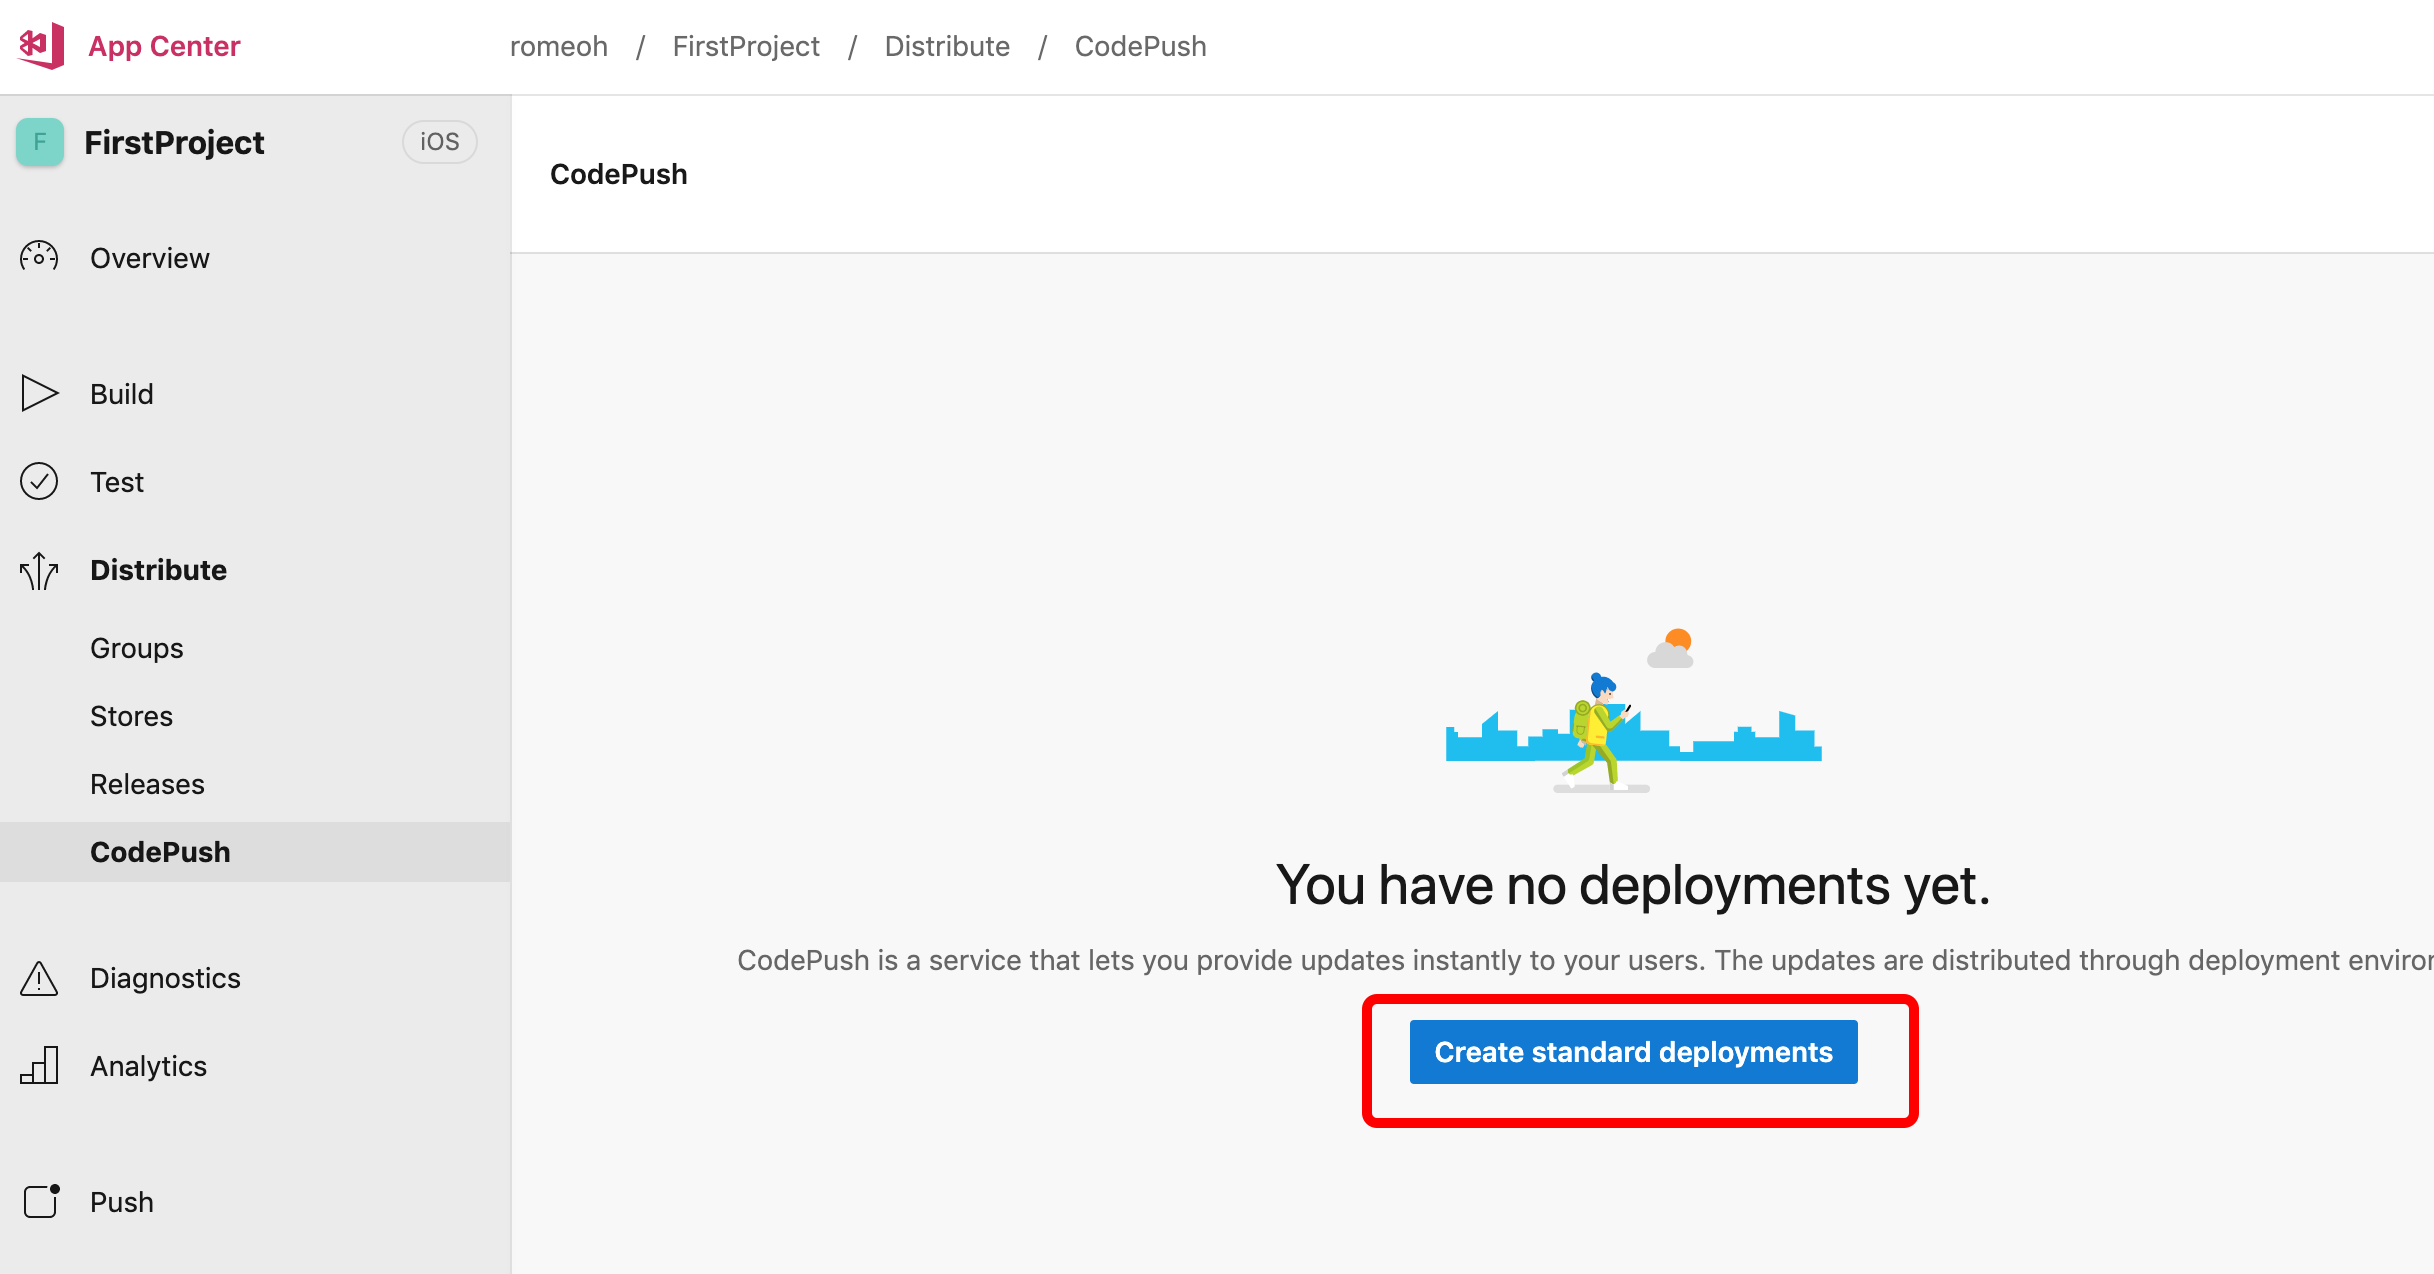Click the App Center logo icon
The image size is (2434, 1274).
click(41, 45)
